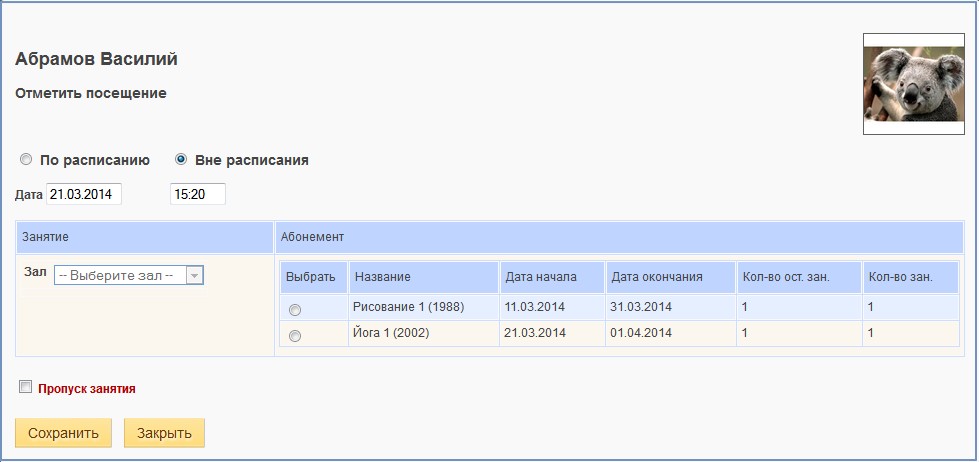Click end date 31.03.2014 cell
This screenshot has height=462, width=979.
tap(671, 307)
